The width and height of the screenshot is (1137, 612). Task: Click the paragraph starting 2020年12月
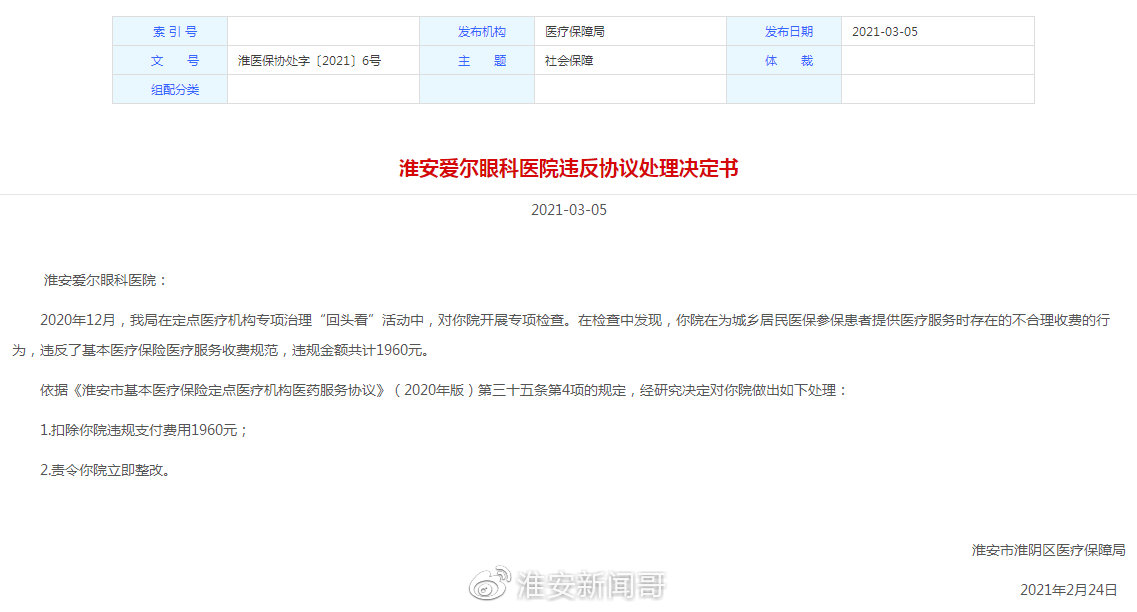tap(561, 335)
